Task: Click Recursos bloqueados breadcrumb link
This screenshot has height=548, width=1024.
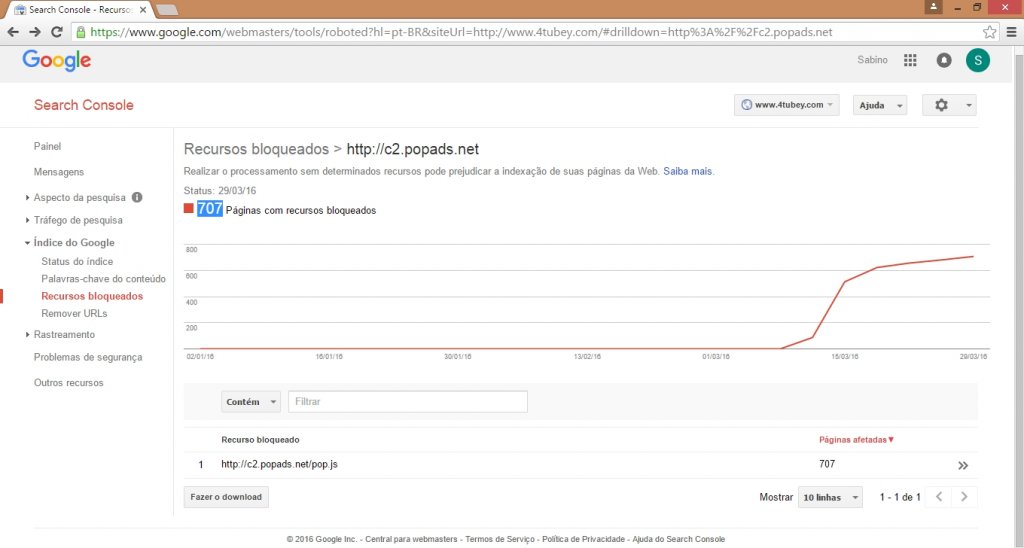Action: (x=256, y=149)
